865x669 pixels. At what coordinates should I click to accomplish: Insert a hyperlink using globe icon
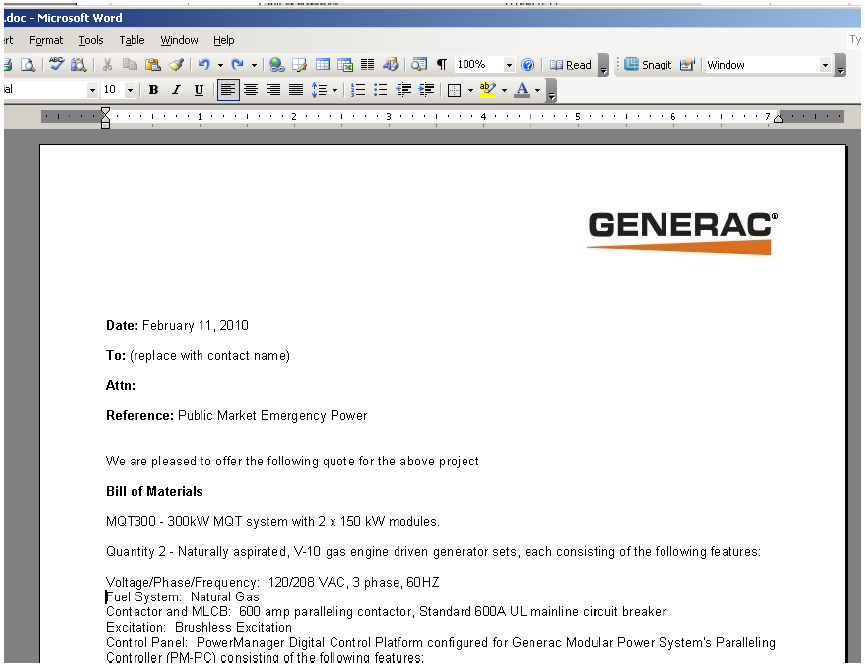point(277,65)
